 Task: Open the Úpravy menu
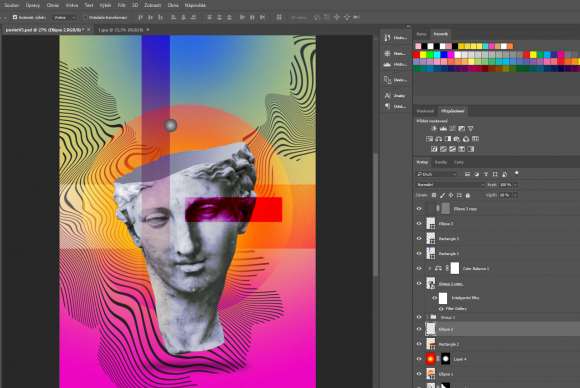coord(33,5)
